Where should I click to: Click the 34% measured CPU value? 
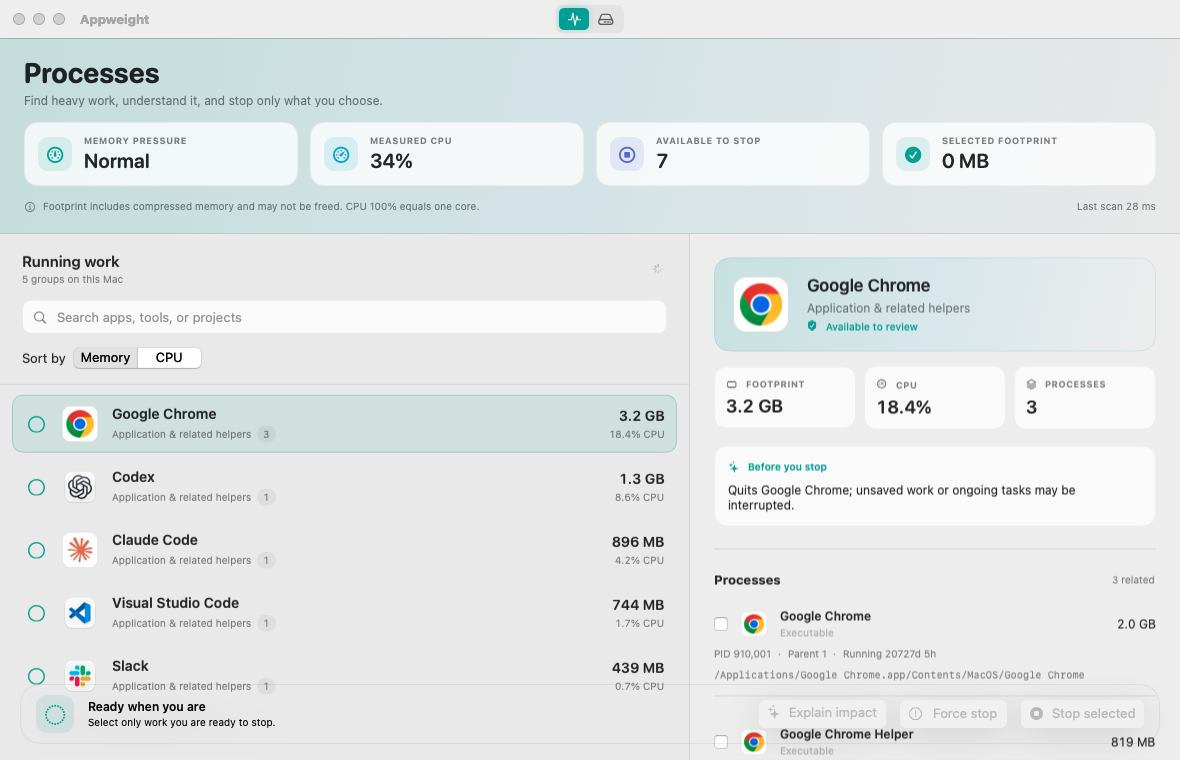pos(391,161)
